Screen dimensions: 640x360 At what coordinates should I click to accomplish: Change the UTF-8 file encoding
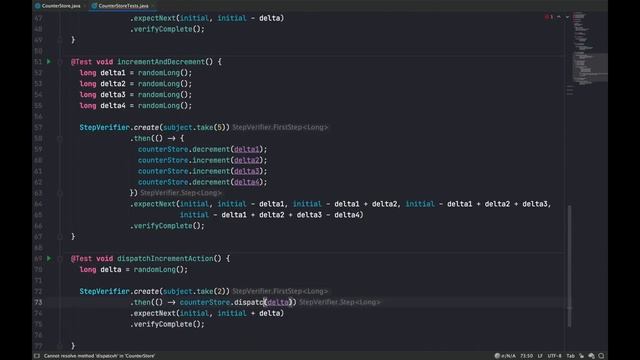(x=554, y=356)
